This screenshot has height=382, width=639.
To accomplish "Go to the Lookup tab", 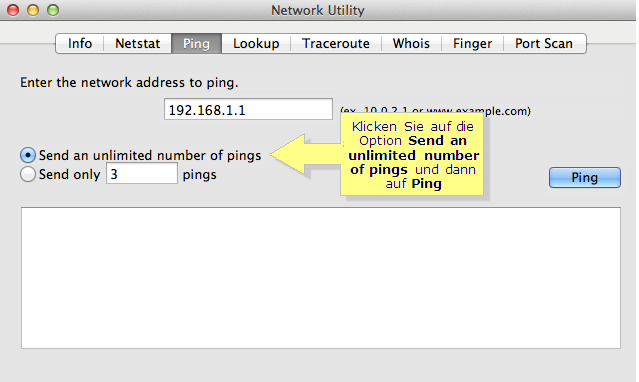I will [x=256, y=44].
